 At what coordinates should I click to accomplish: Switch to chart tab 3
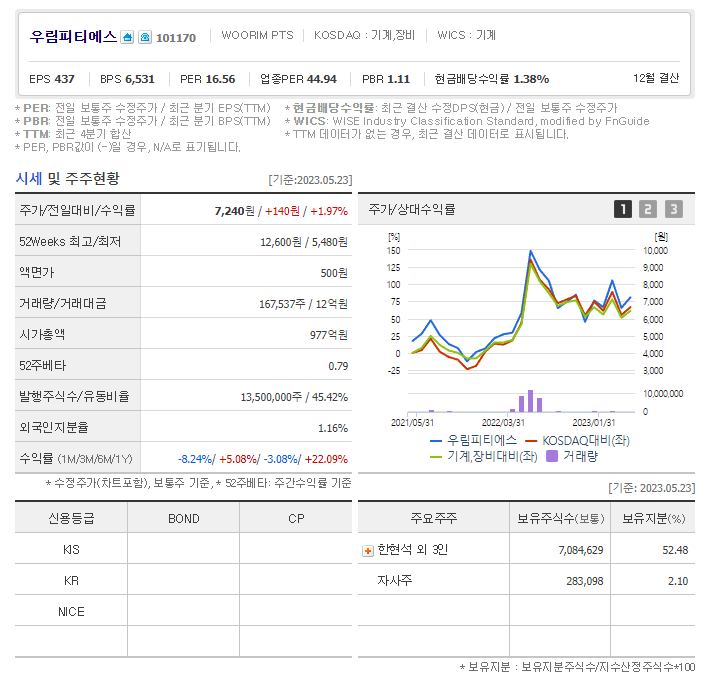click(674, 209)
